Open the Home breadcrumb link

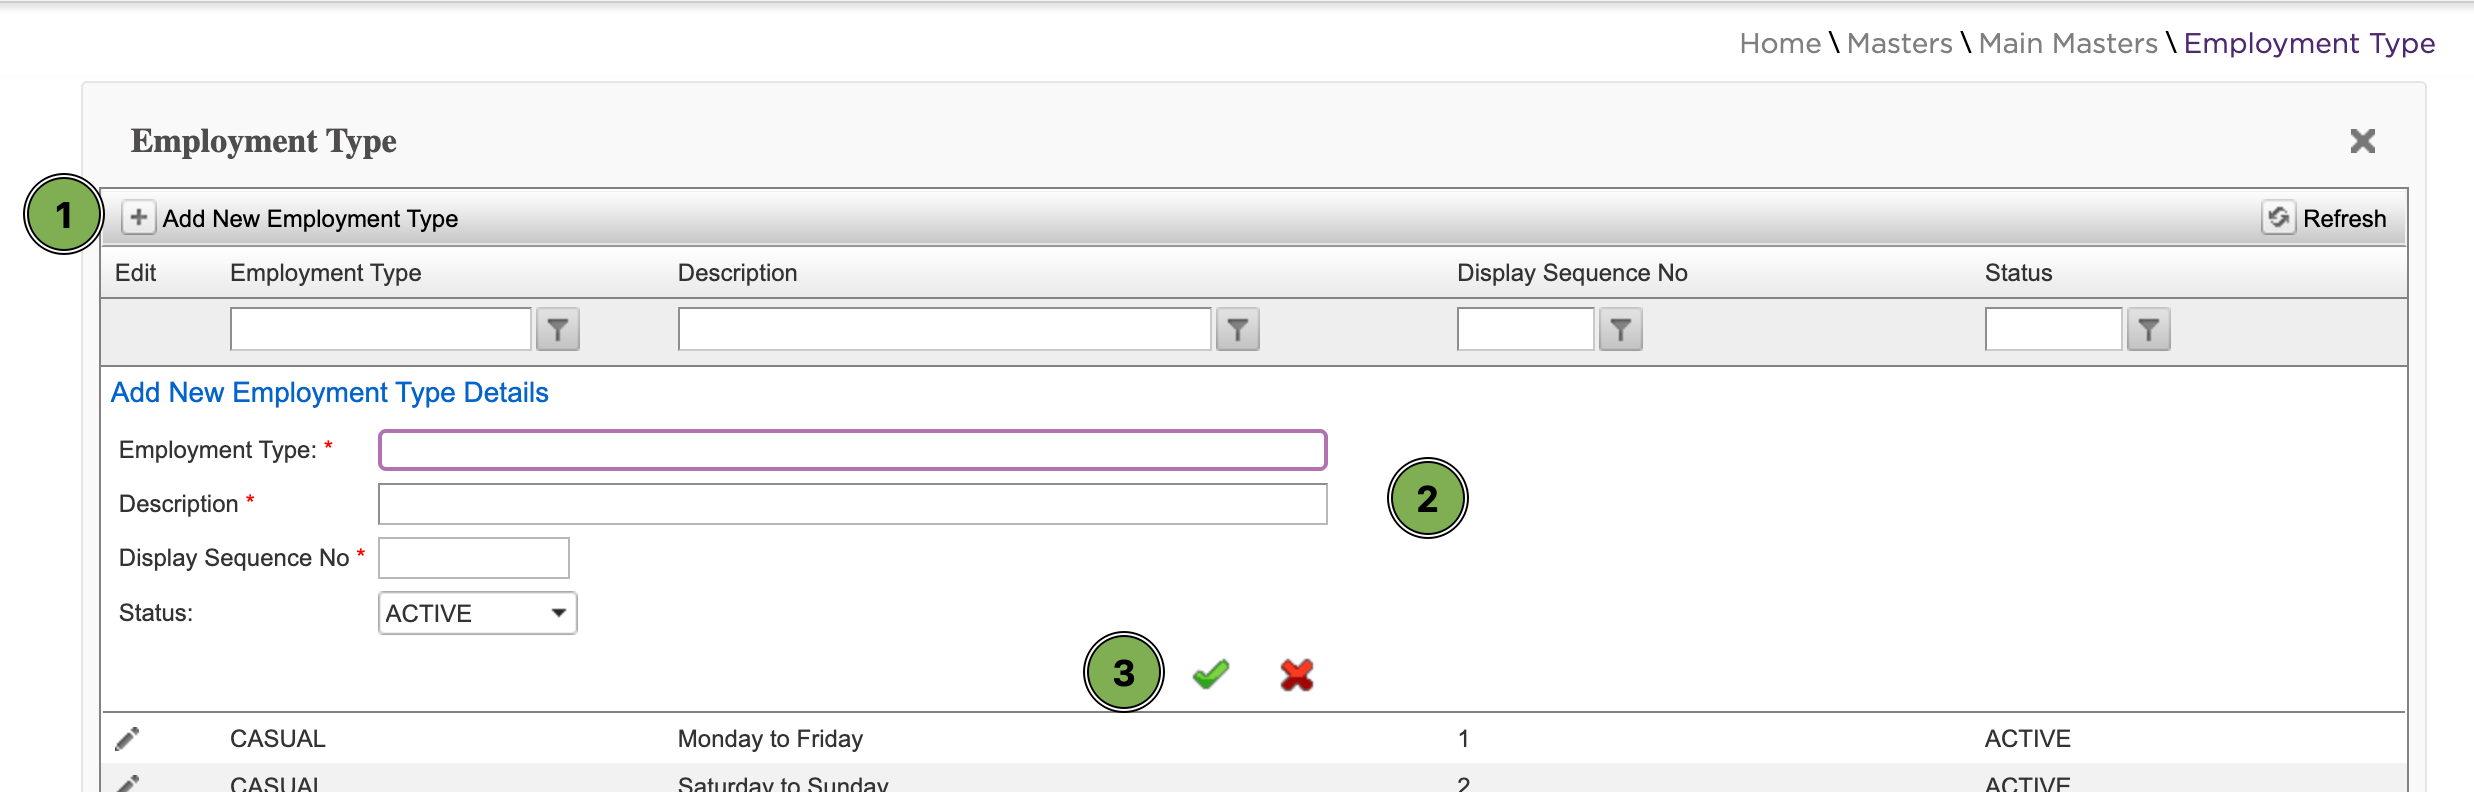1779,44
